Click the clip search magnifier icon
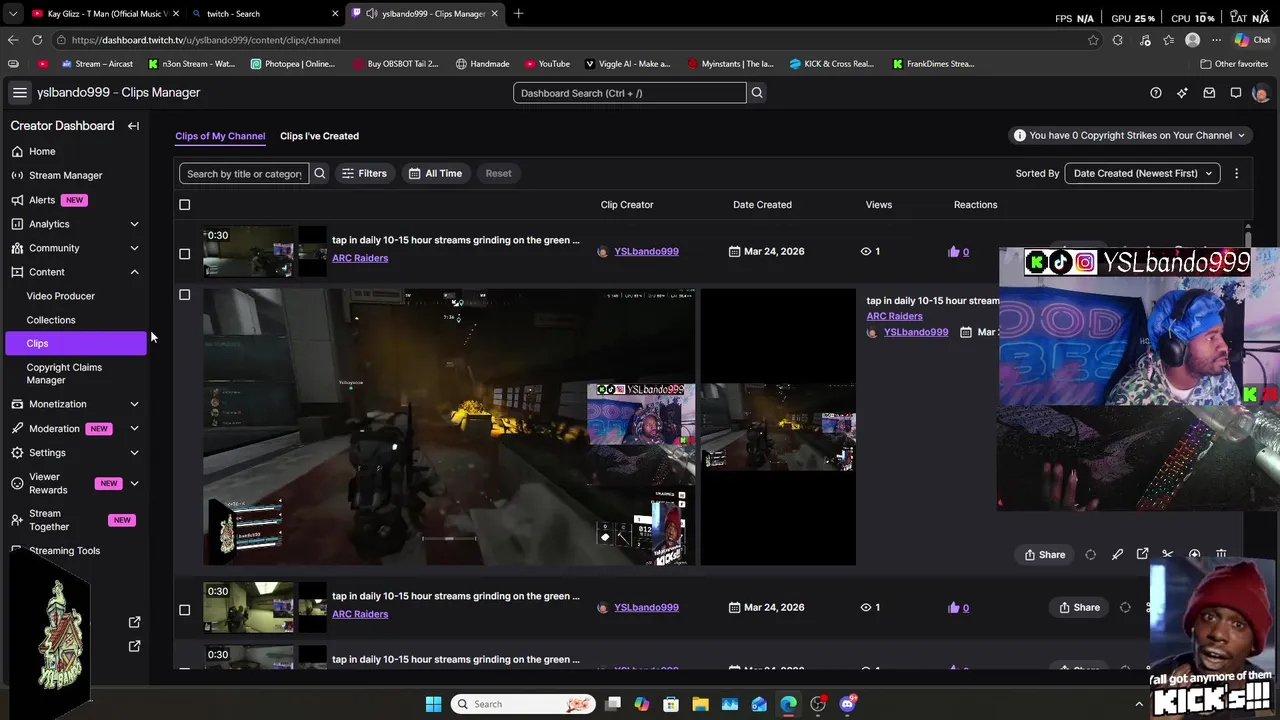The width and height of the screenshot is (1280, 720). [320, 173]
